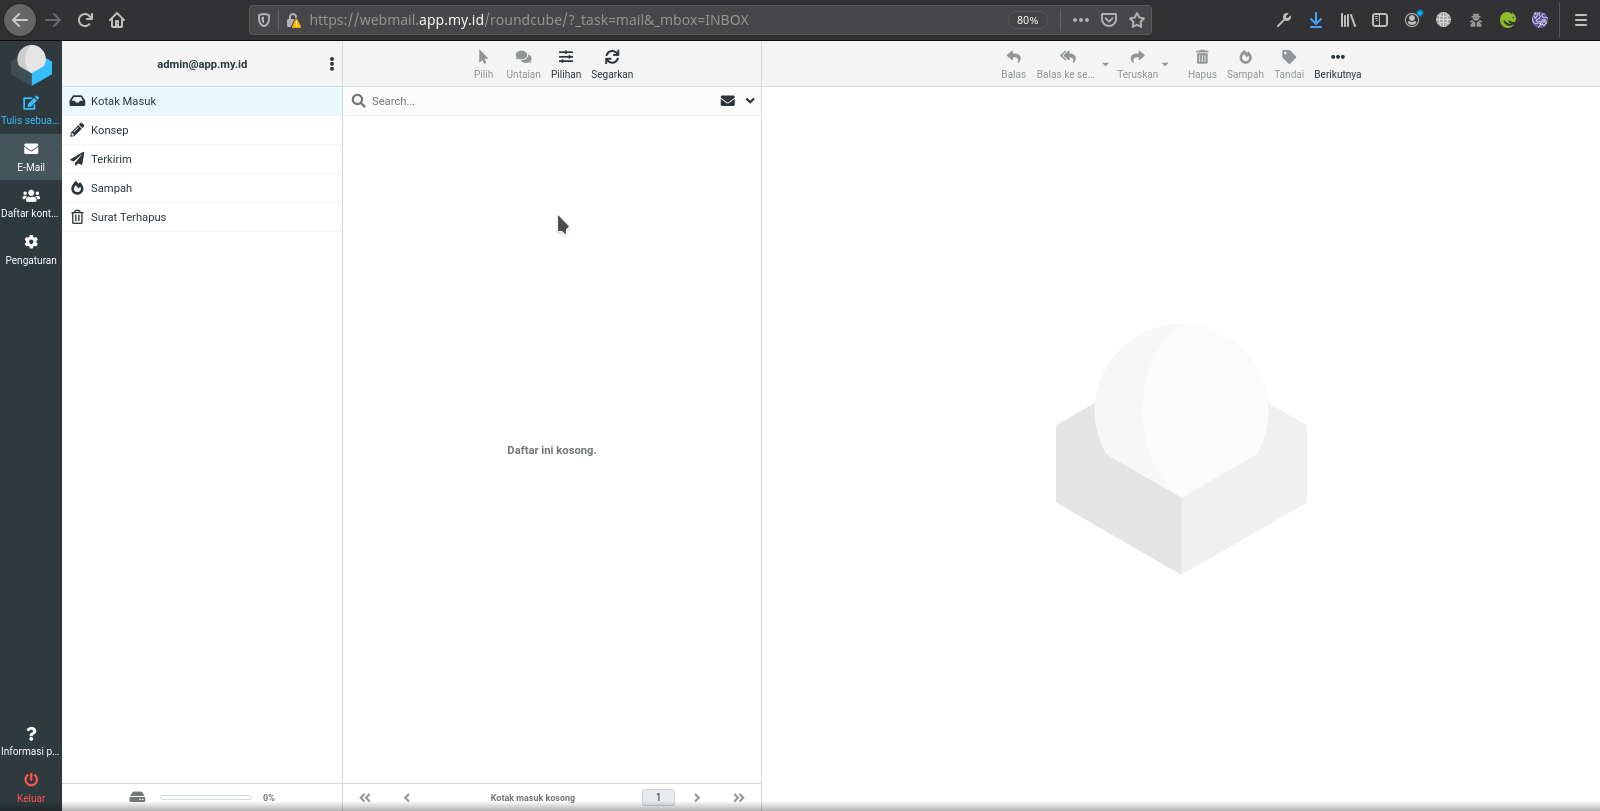Bookmark this page with star

(1137, 20)
